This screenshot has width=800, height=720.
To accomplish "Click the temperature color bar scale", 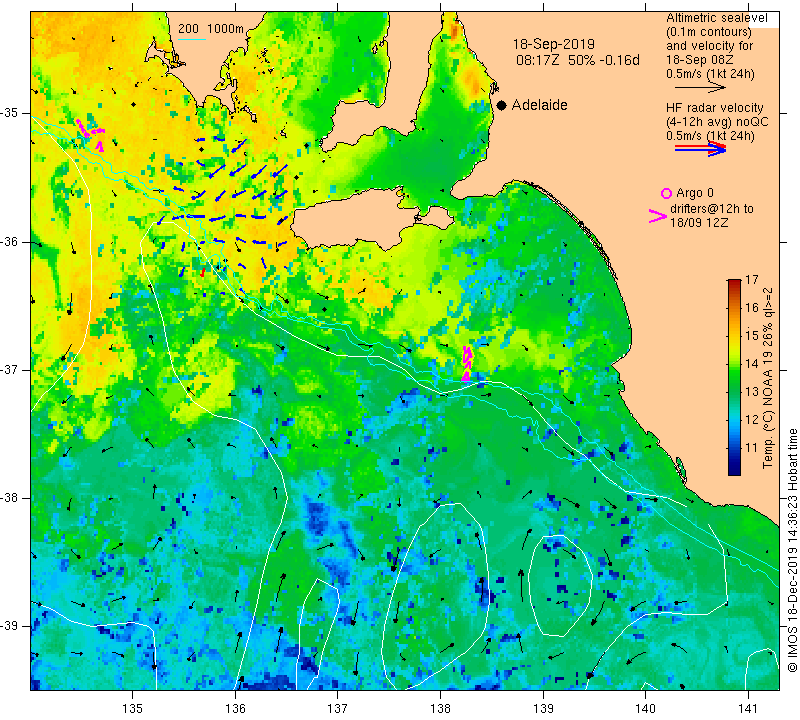I will tap(734, 377).
